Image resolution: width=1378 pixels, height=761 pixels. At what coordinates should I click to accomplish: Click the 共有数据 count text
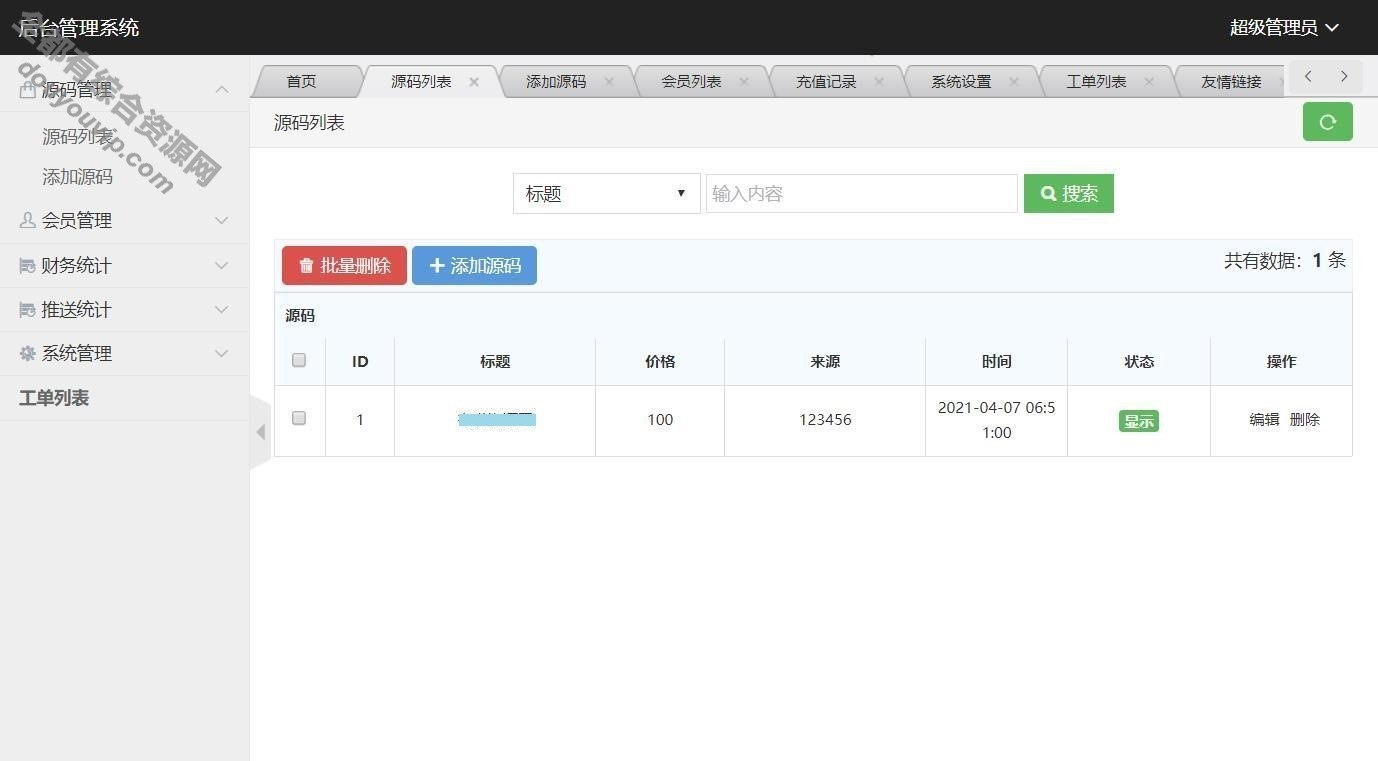click(1285, 261)
